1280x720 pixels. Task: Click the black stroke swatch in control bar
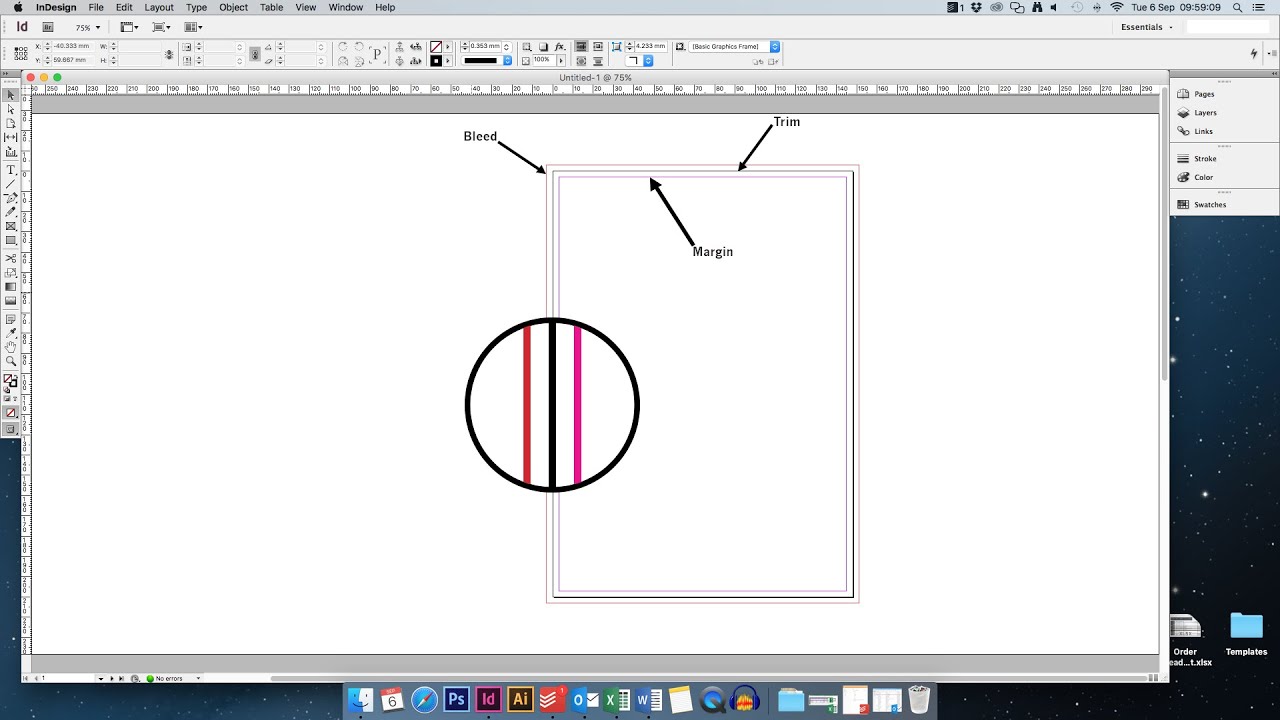point(436,61)
